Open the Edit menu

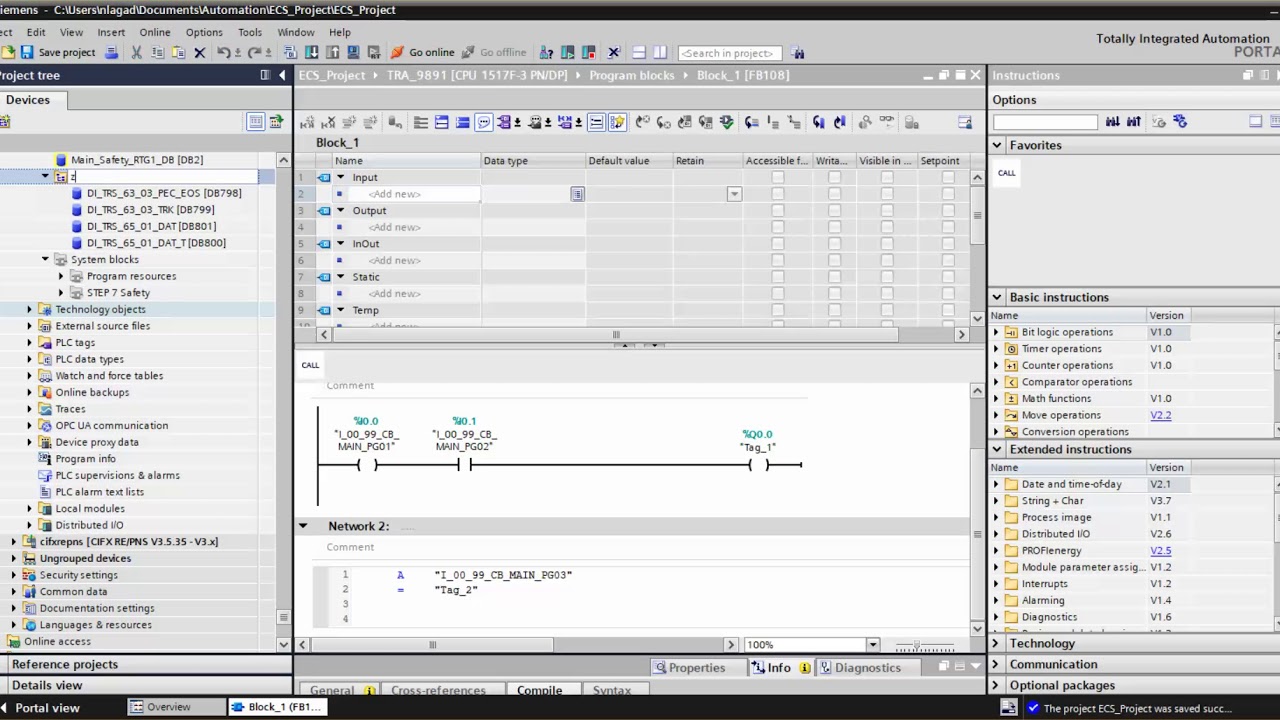[x=36, y=32]
